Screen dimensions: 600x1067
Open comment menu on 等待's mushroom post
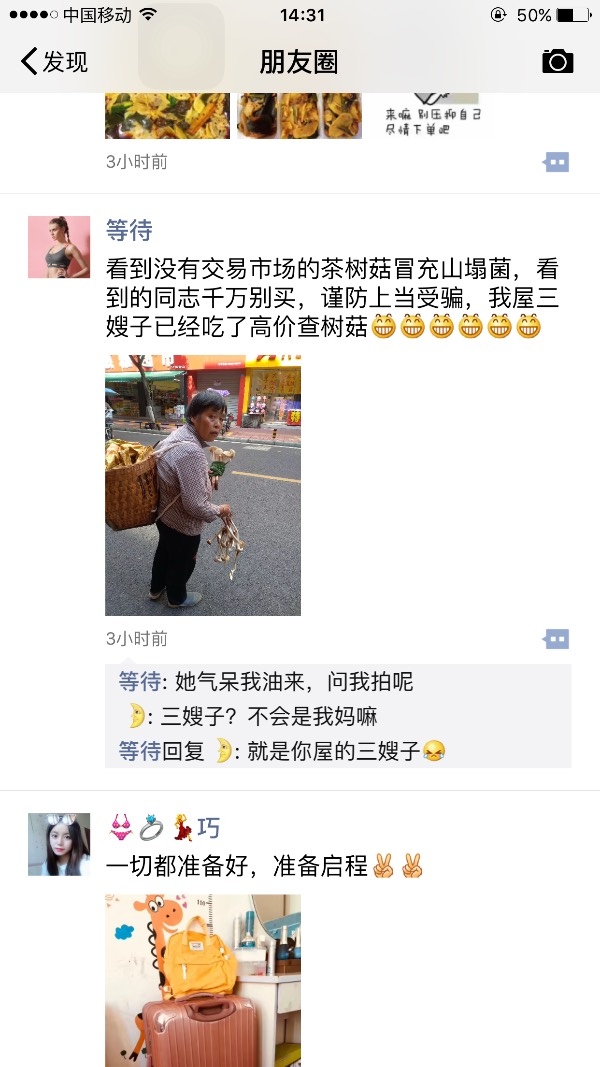[556, 638]
